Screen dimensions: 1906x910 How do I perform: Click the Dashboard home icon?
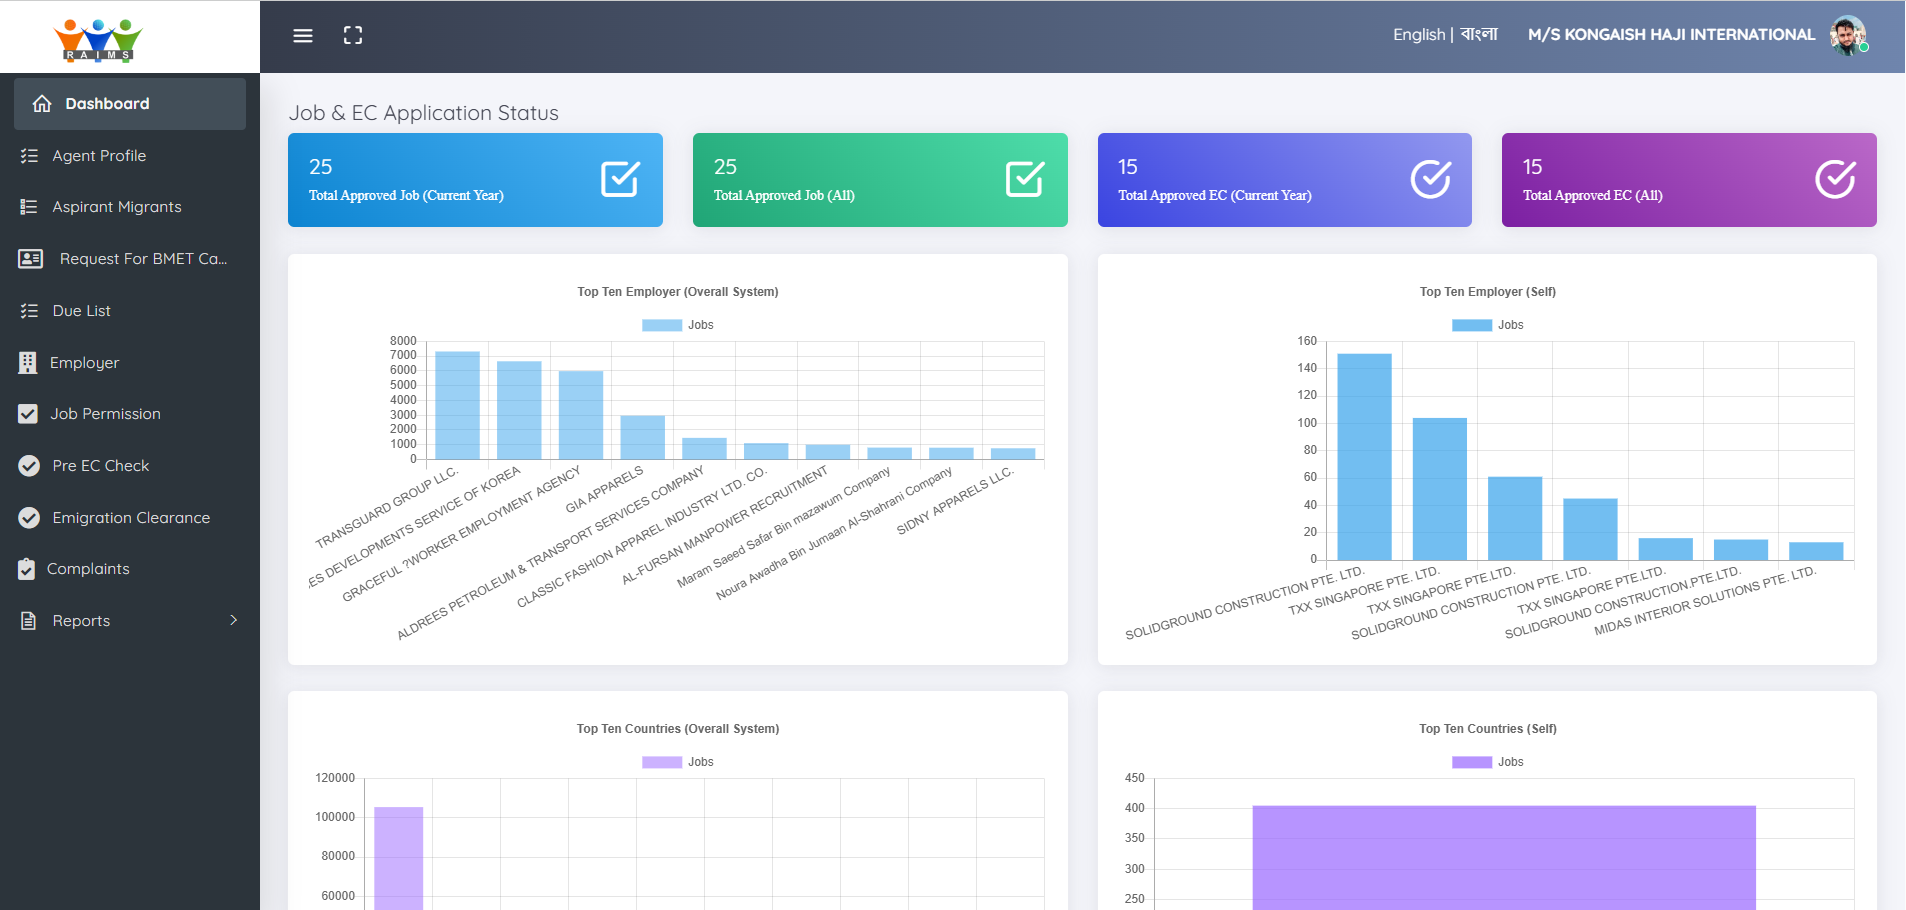[42, 104]
